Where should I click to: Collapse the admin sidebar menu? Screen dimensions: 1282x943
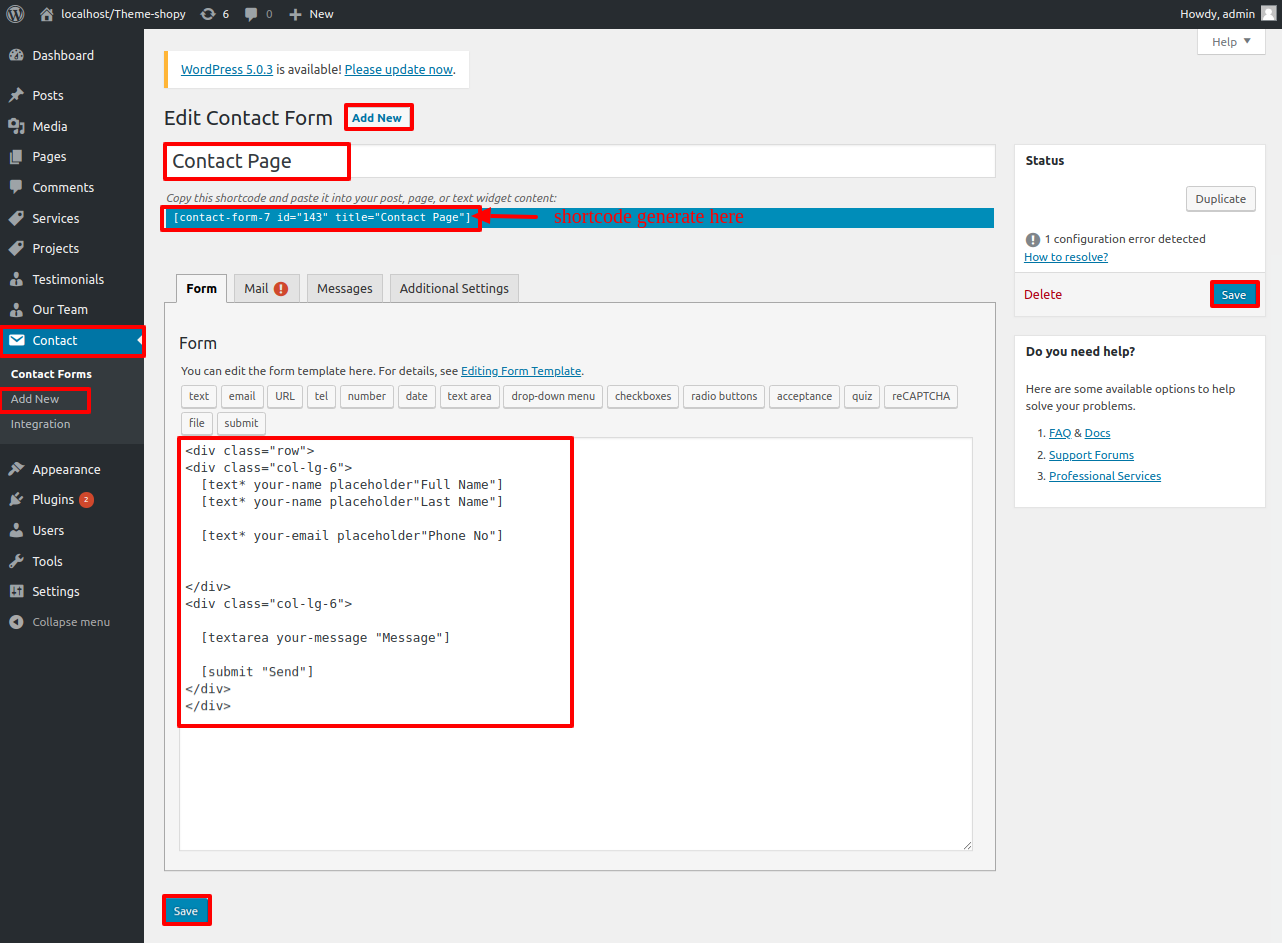(x=70, y=622)
